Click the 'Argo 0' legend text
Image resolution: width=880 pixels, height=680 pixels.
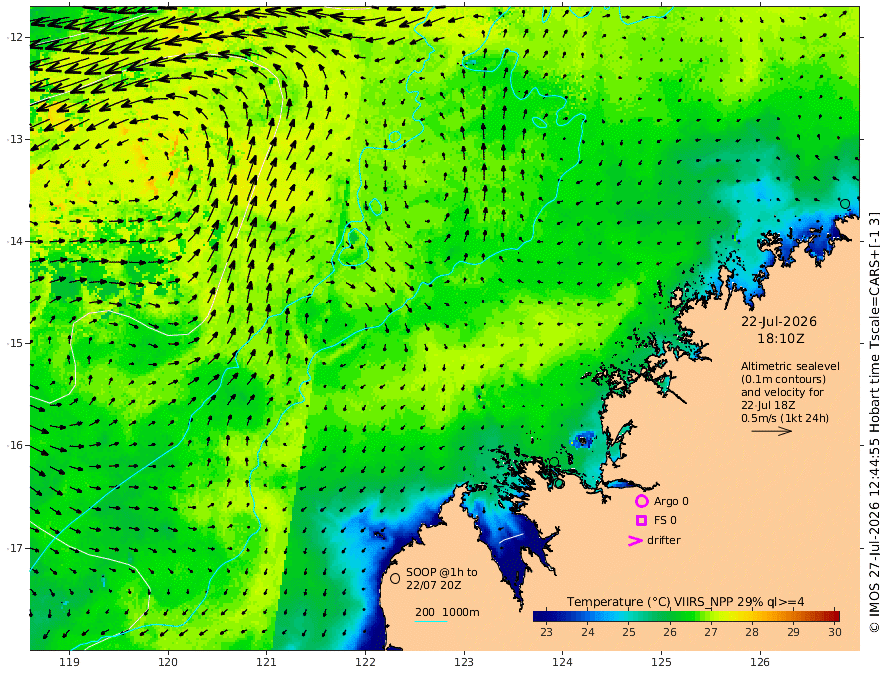(x=671, y=501)
